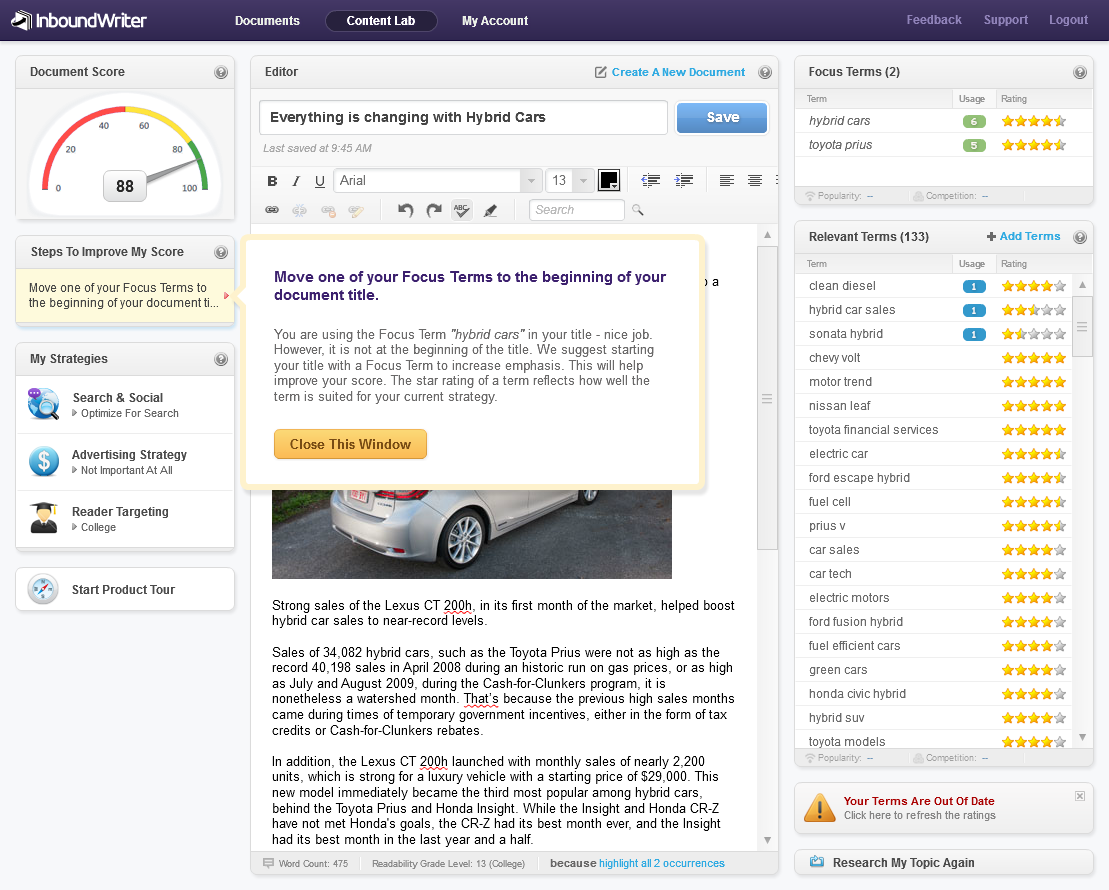Click the highlighter pen icon
Screen dimensions: 1109x890
(490, 210)
